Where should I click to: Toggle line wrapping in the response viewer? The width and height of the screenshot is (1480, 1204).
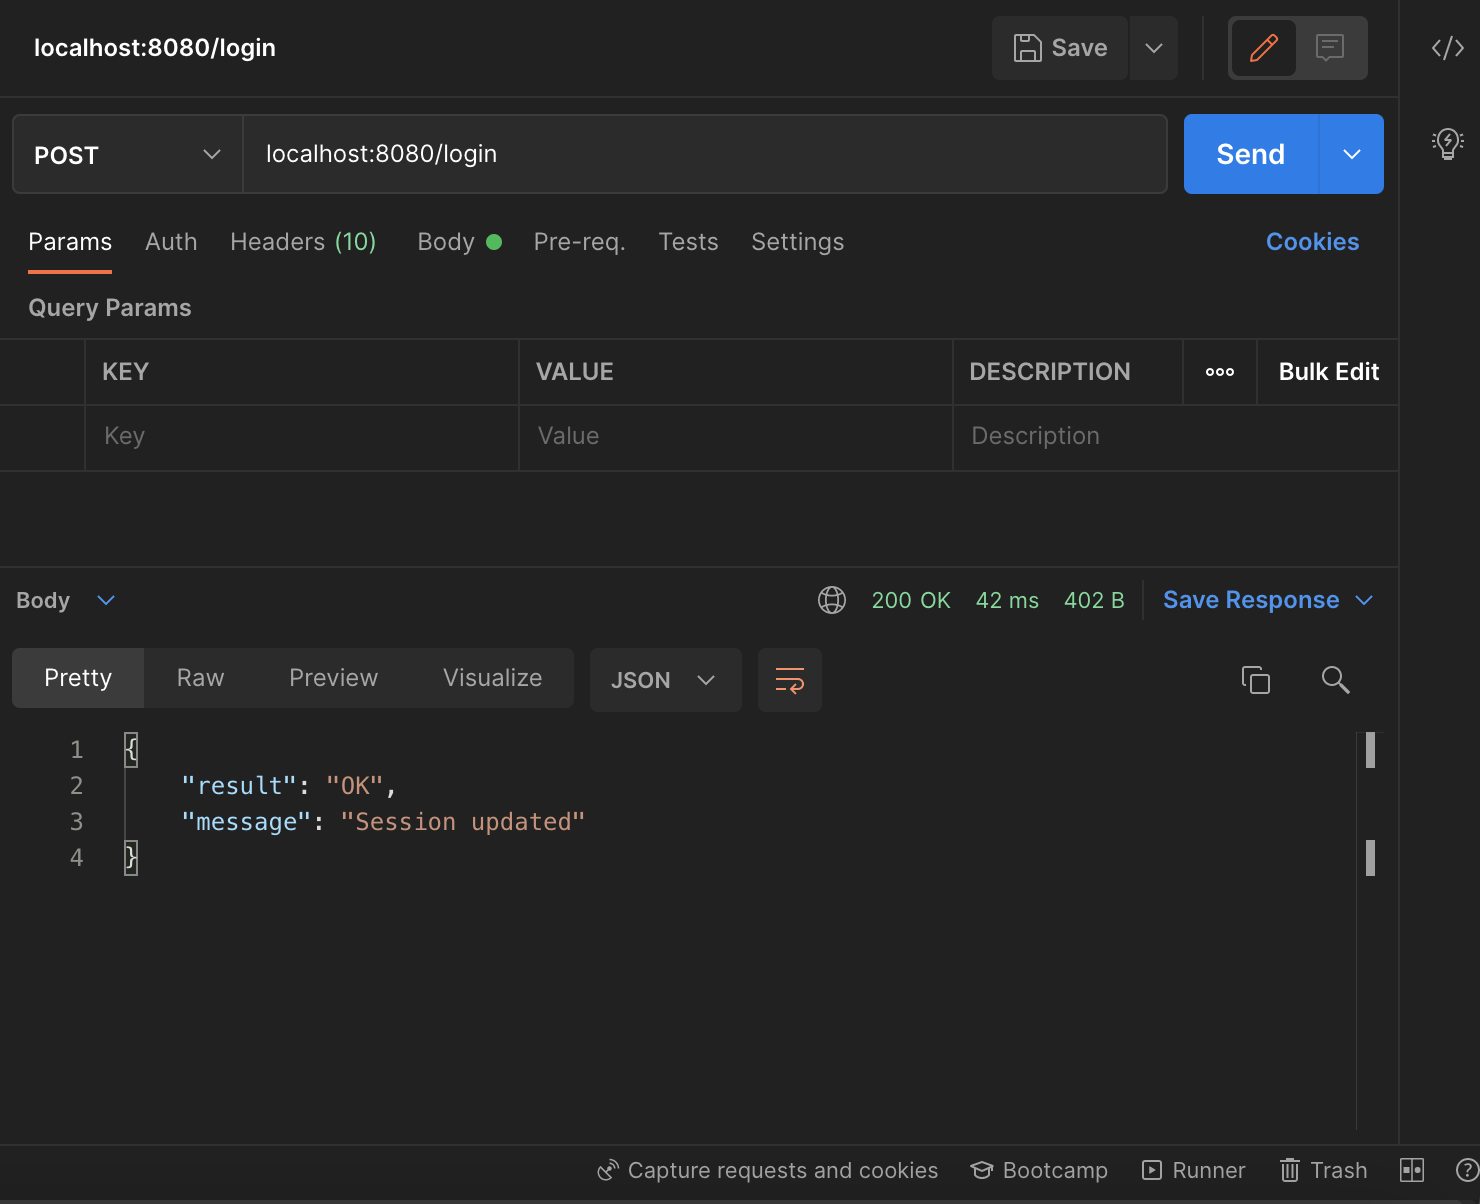coord(789,680)
